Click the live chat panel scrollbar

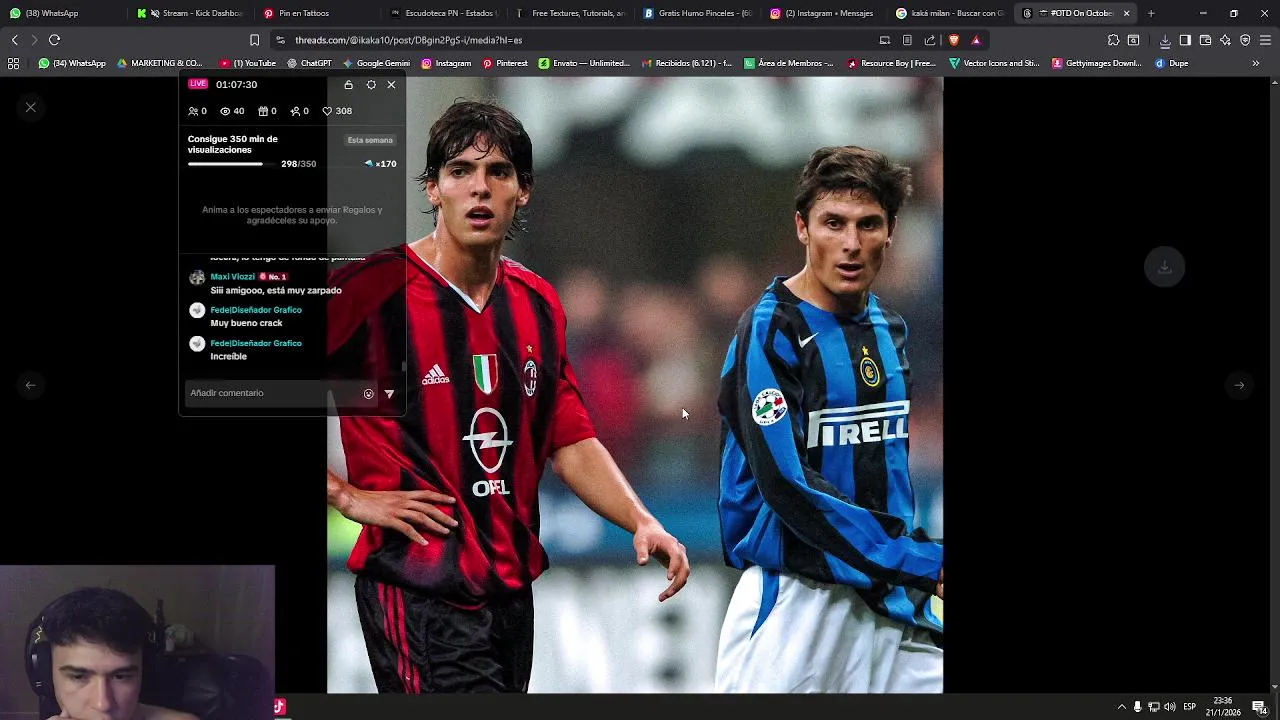(404, 366)
